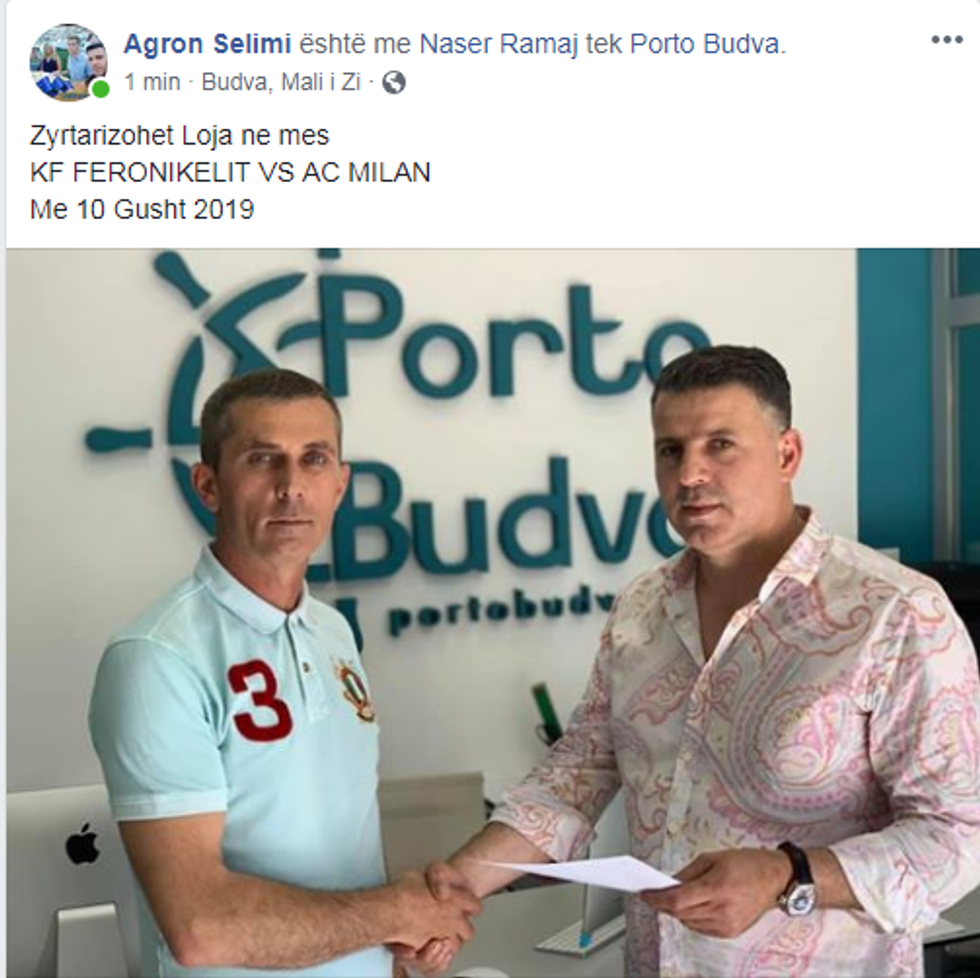The width and height of the screenshot is (980, 978).
Task: Open the three-dot post options menu
Action: coord(947,39)
